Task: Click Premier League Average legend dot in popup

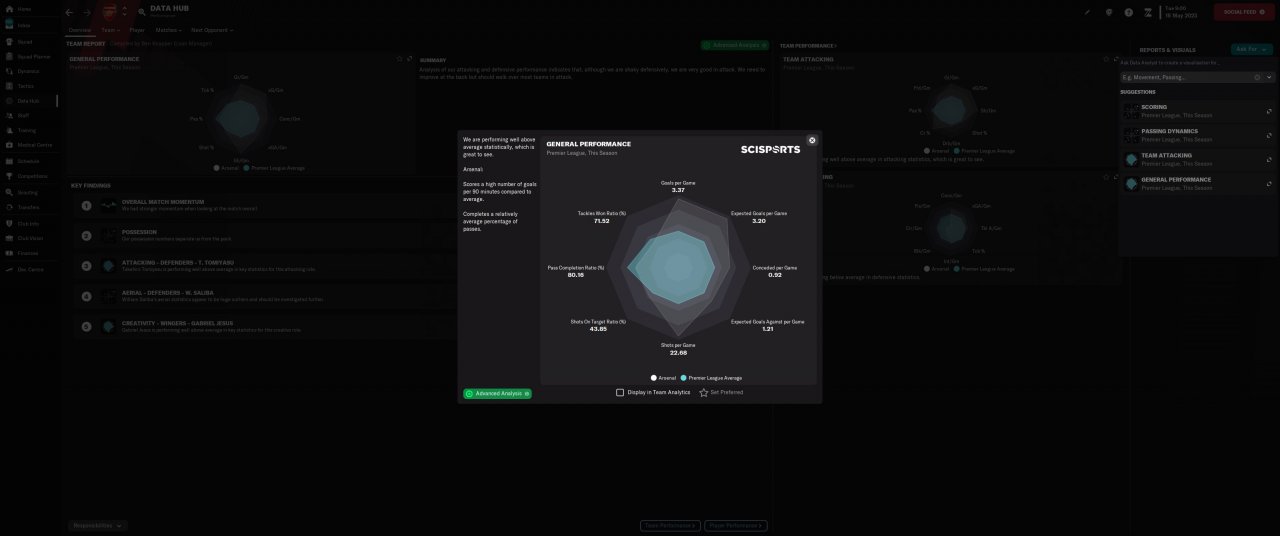Action: pyautogui.click(x=684, y=378)
